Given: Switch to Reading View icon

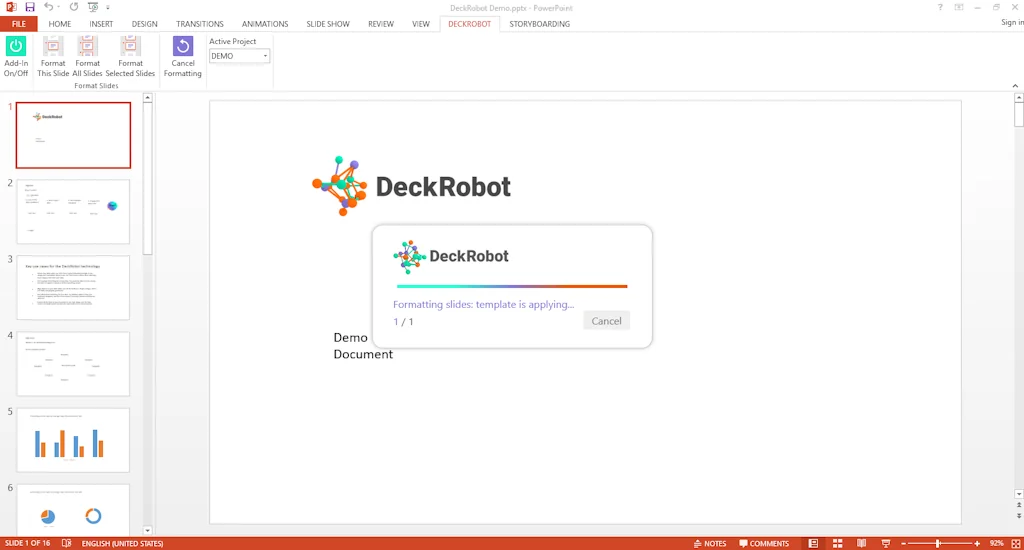Looking at the screenshot, I should 861,543.
